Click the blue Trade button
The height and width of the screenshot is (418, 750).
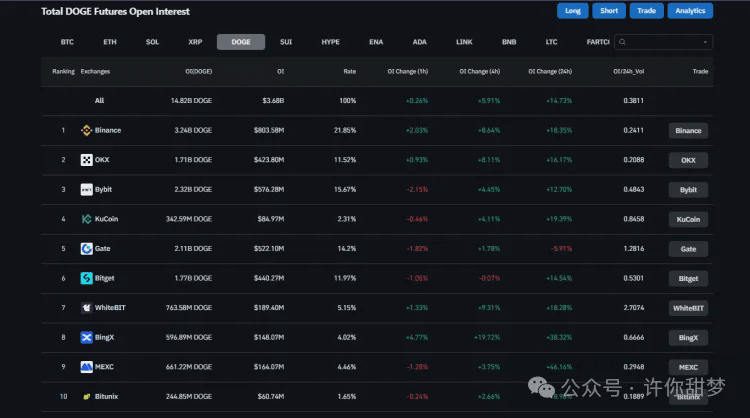coord(646,11)
